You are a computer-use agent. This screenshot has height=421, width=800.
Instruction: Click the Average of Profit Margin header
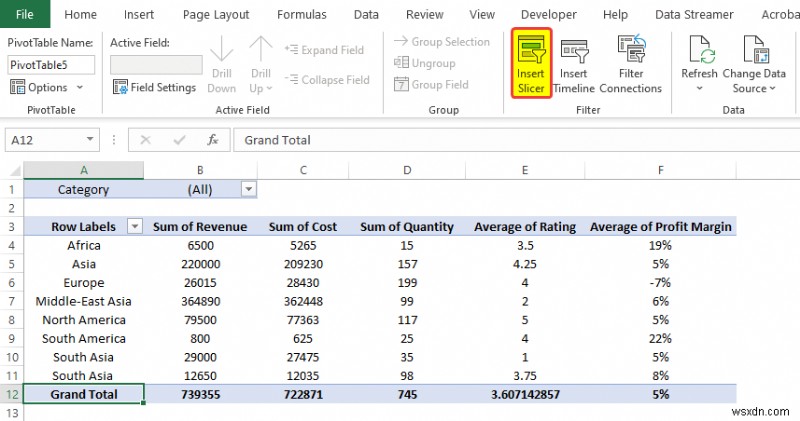[x=661, y=227]
